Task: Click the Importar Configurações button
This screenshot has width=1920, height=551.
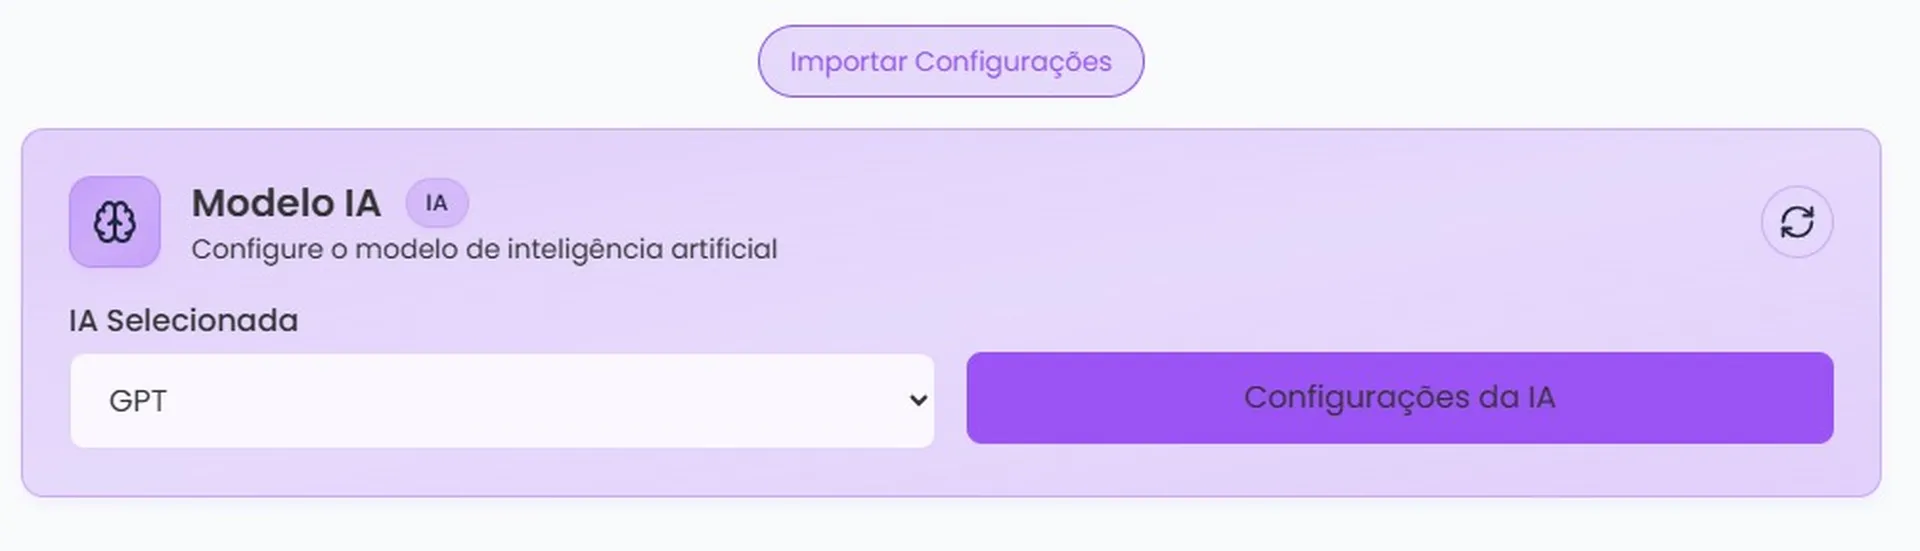Action: (950, 62)
